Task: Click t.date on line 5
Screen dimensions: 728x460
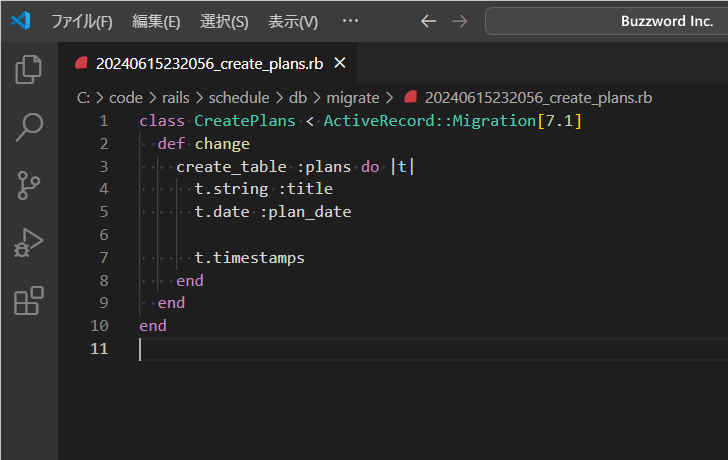Action: 222,212
